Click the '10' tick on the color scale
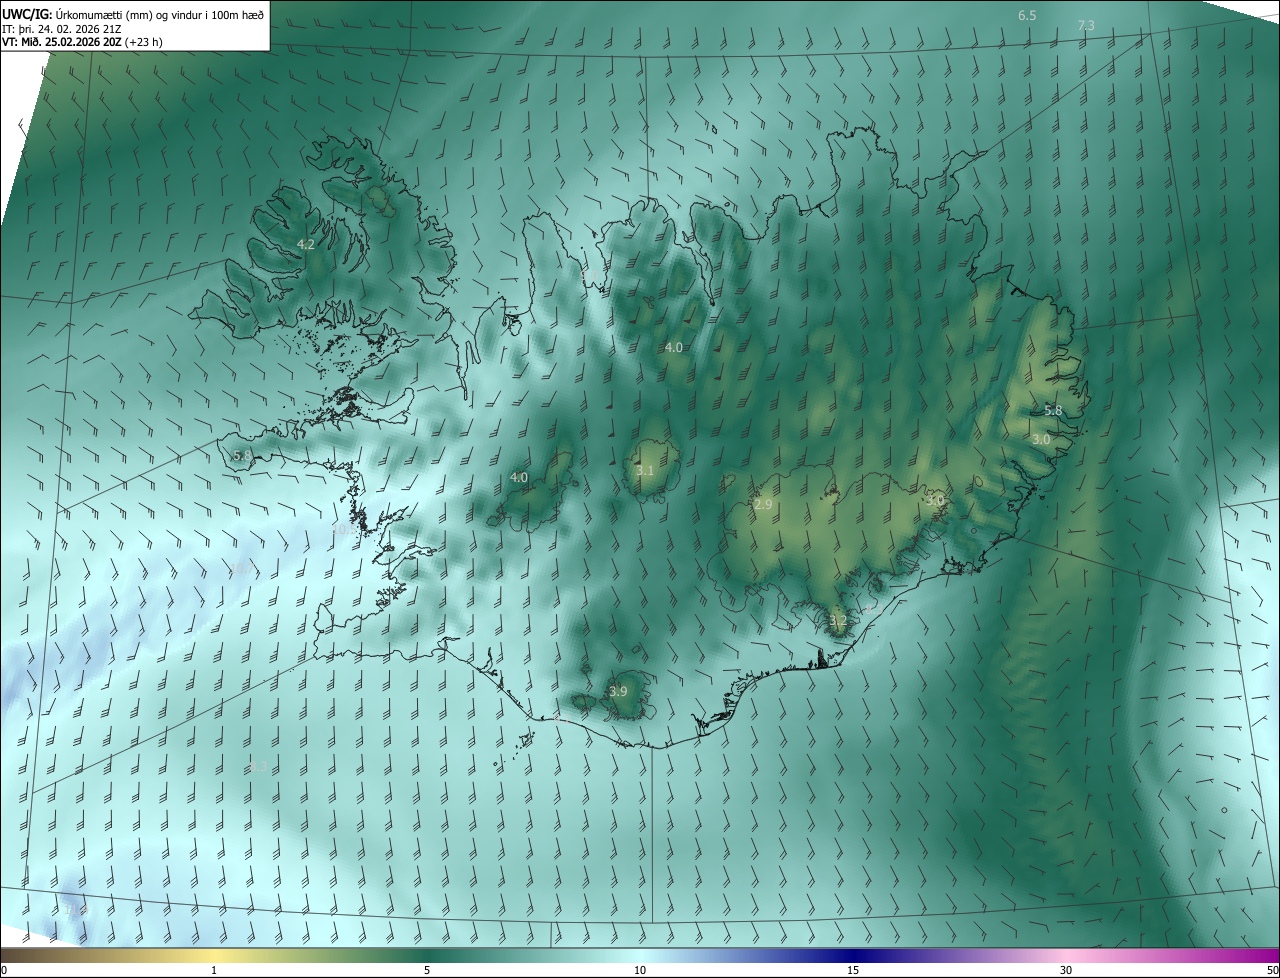 (x=640, y=970)
